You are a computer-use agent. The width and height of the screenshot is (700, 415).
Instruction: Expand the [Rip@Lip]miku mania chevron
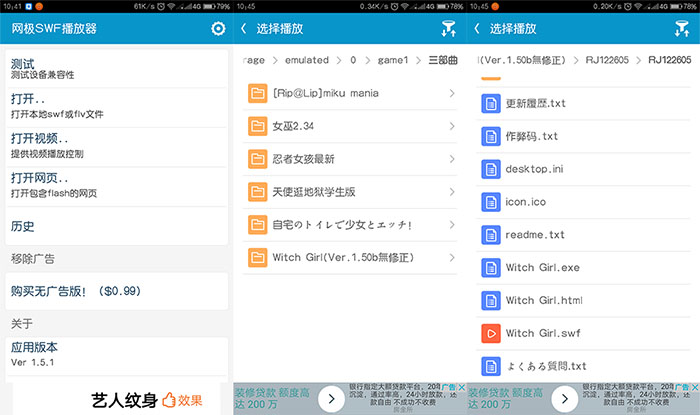coord(452,93)
